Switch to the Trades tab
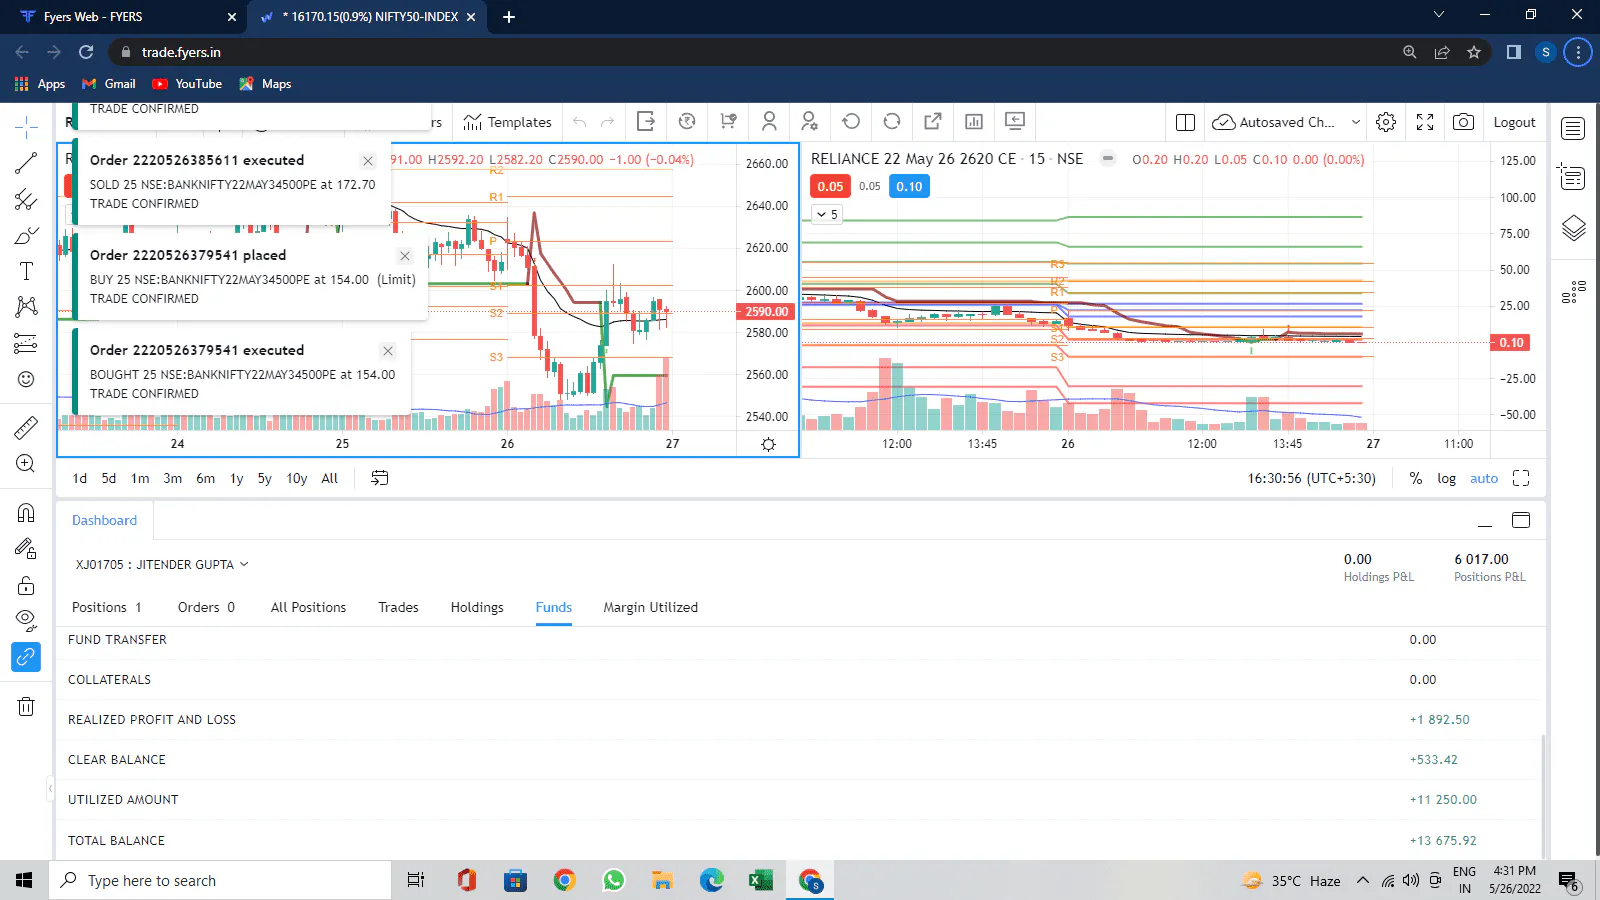 click(x=398, y=607)
